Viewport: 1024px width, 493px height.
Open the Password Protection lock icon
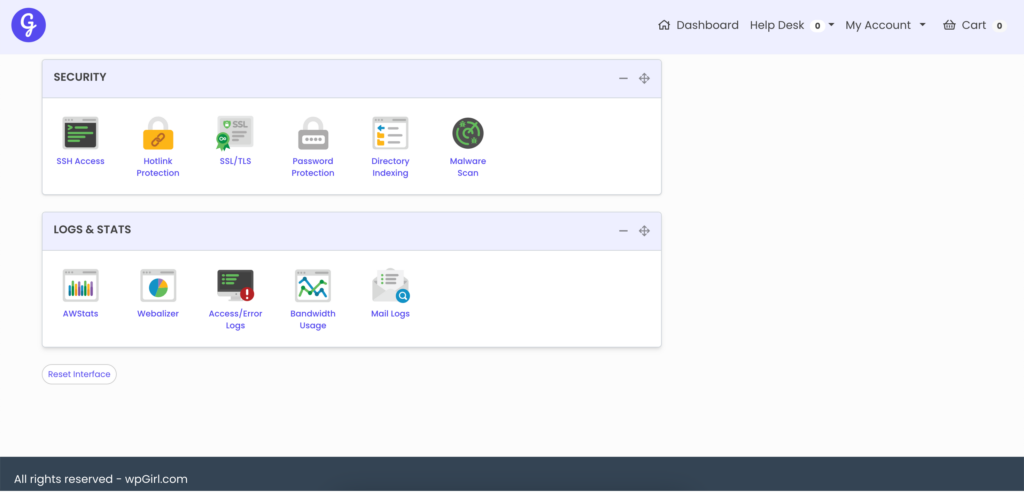[313, 133]
